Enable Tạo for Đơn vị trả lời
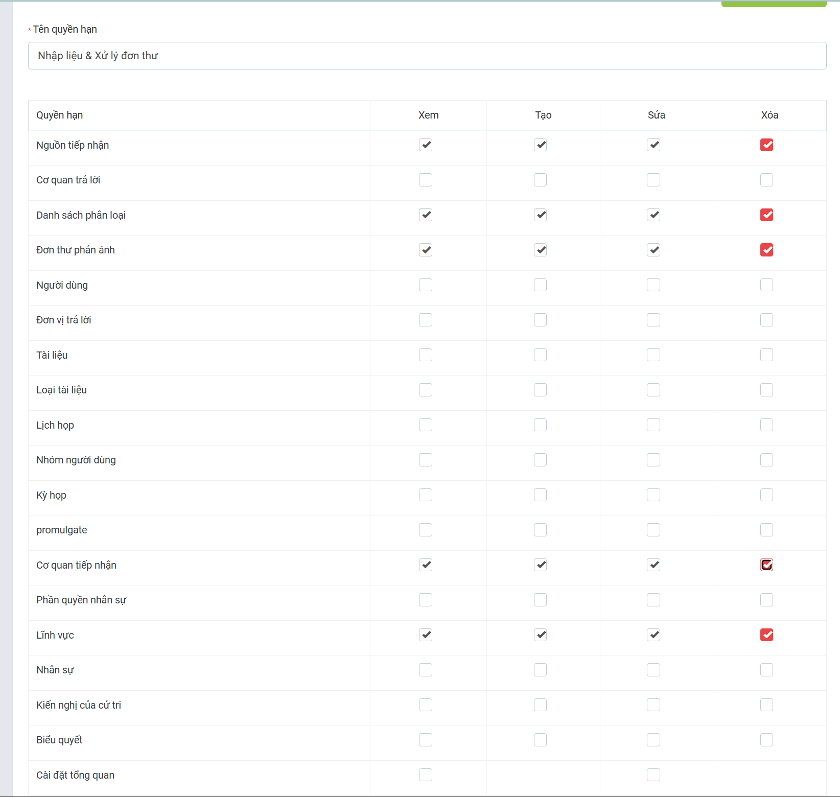840x798 pixels. point(541,320)
